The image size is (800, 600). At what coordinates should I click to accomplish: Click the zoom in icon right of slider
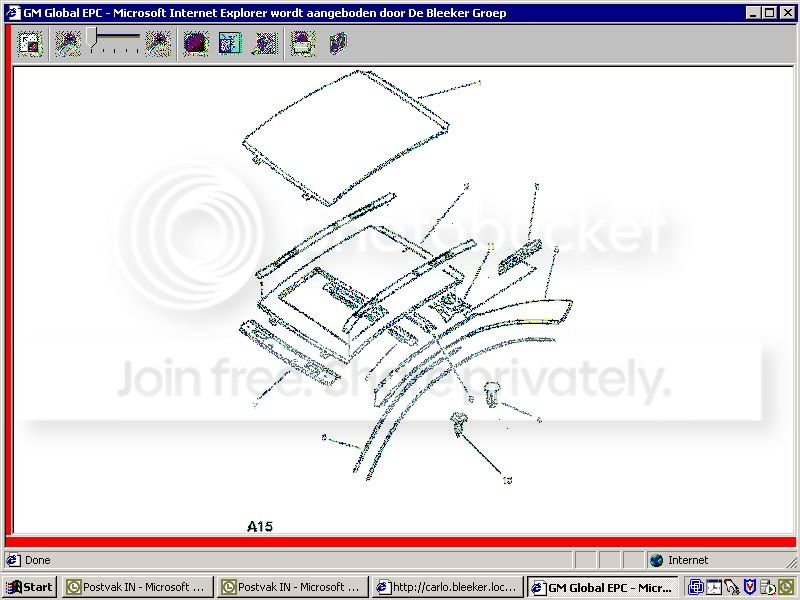(x=158, y=43)
